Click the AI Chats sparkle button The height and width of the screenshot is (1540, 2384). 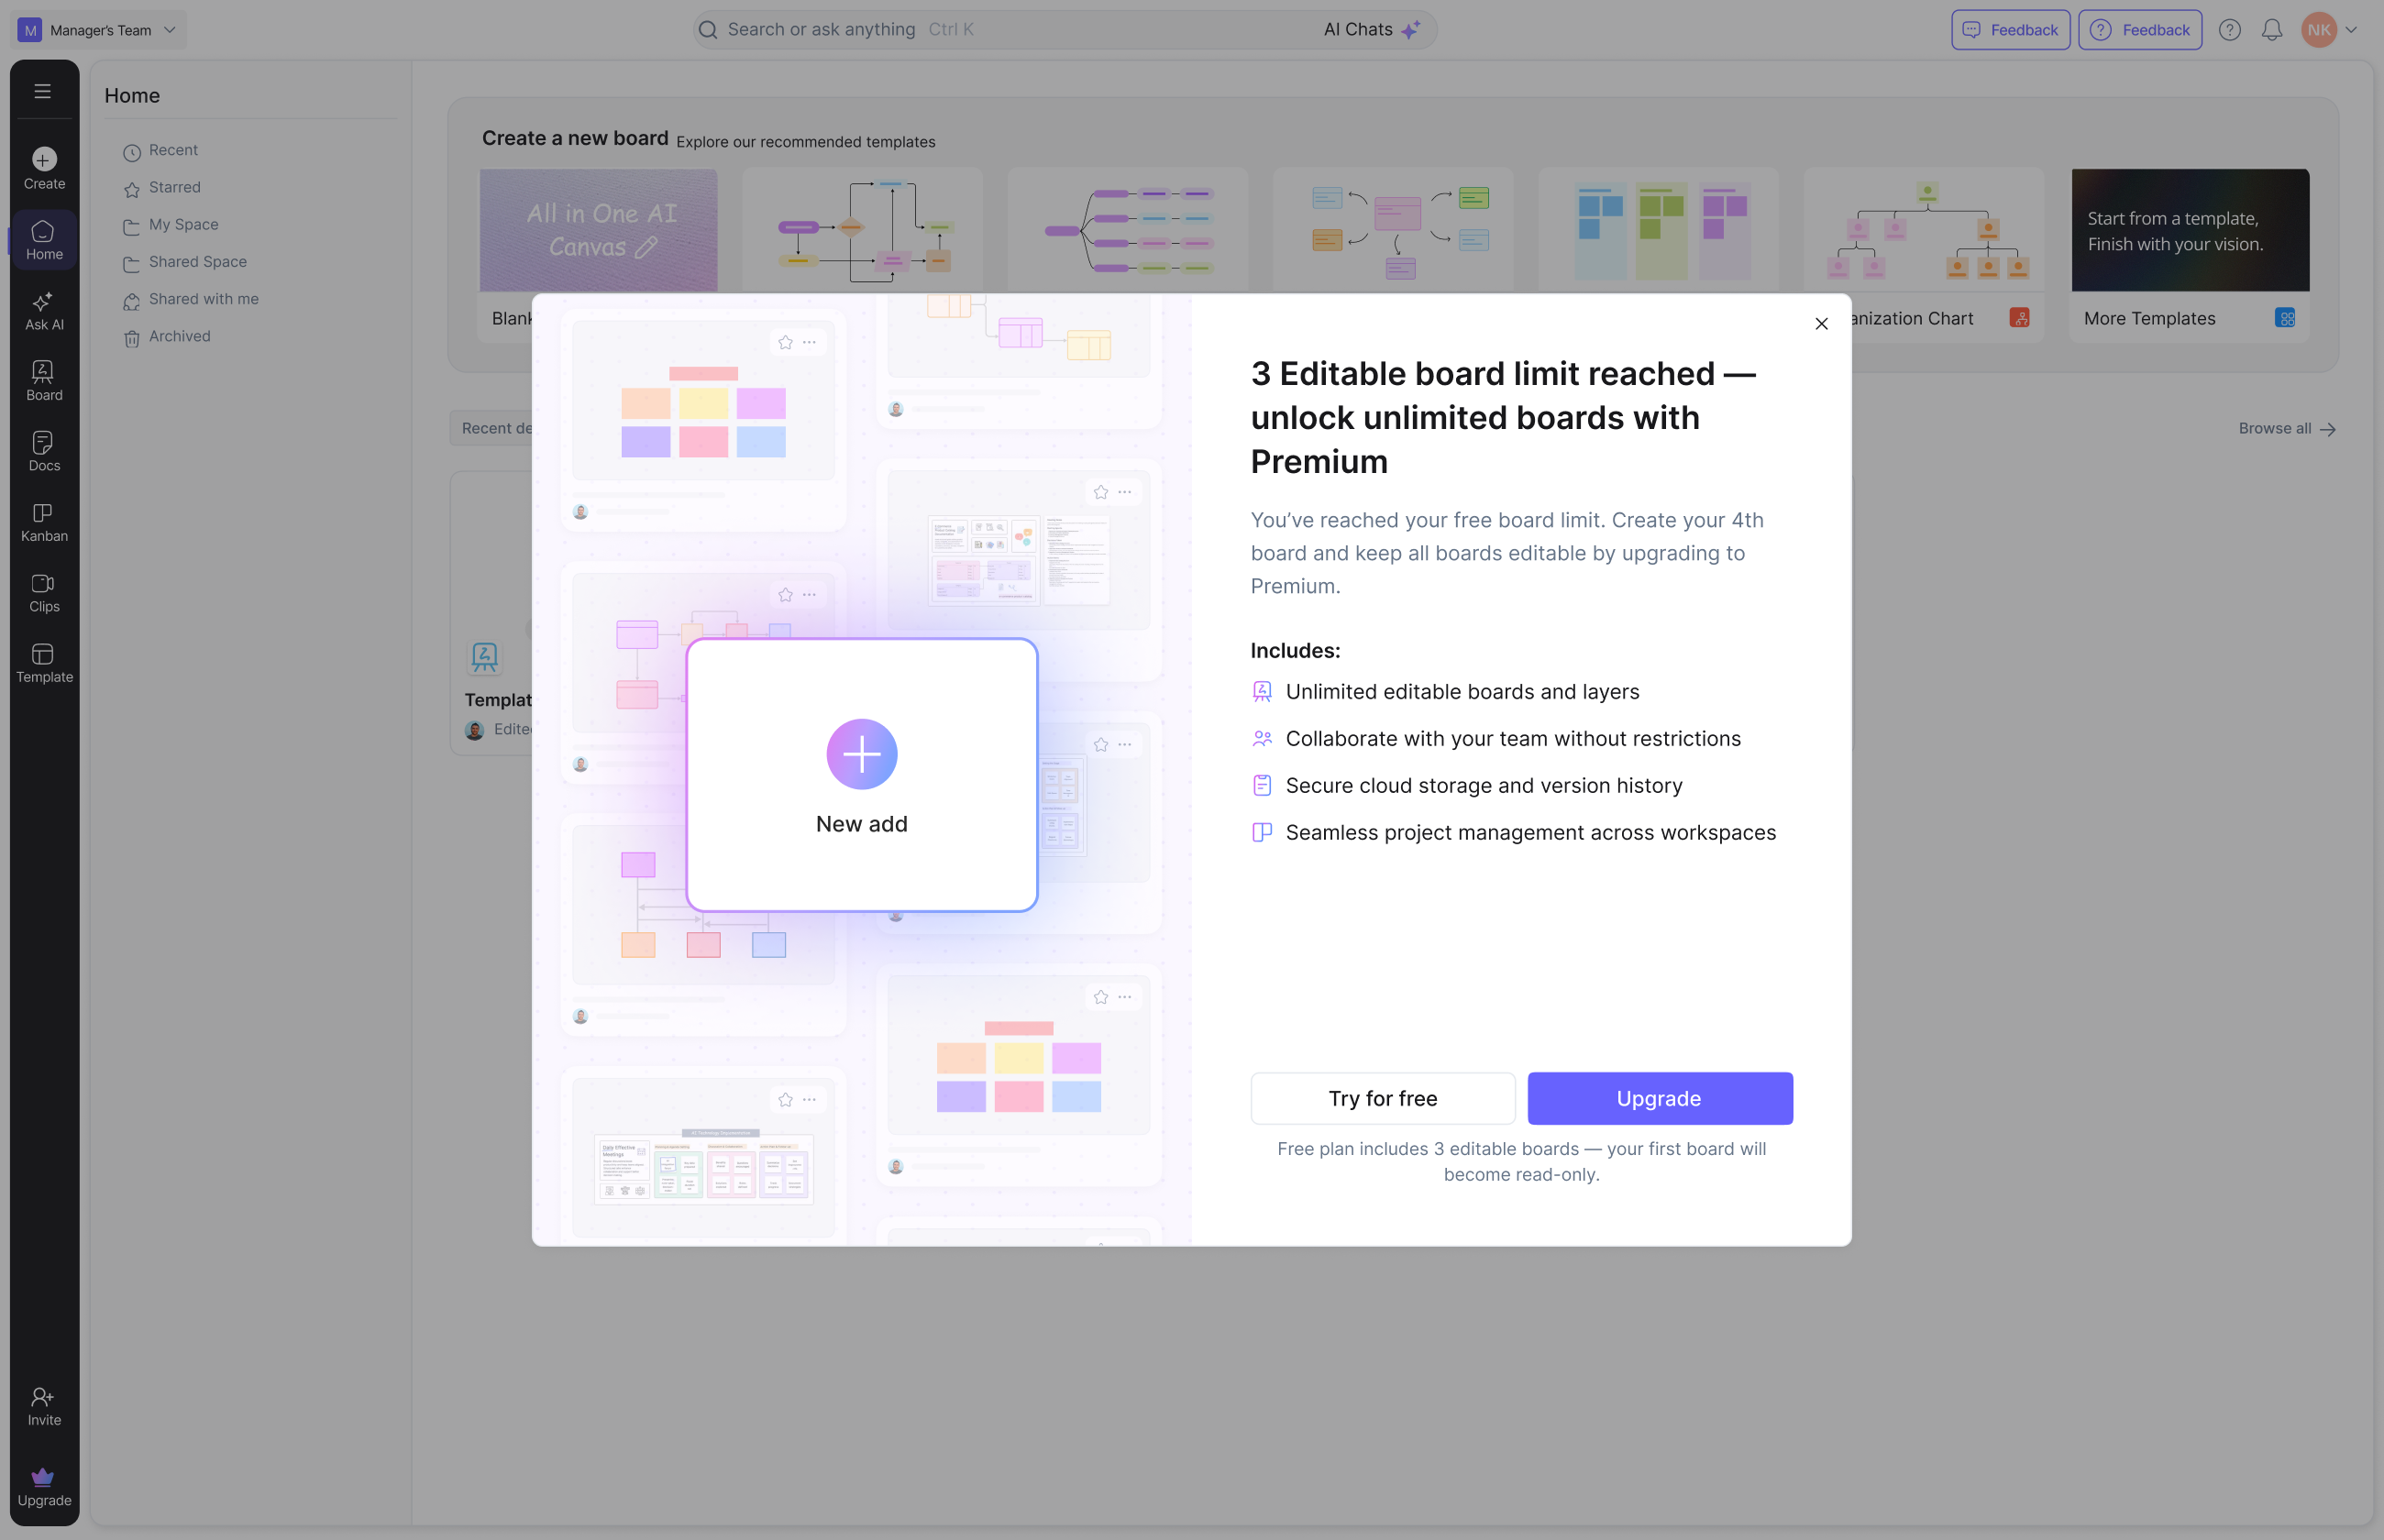coord(1371,30)
